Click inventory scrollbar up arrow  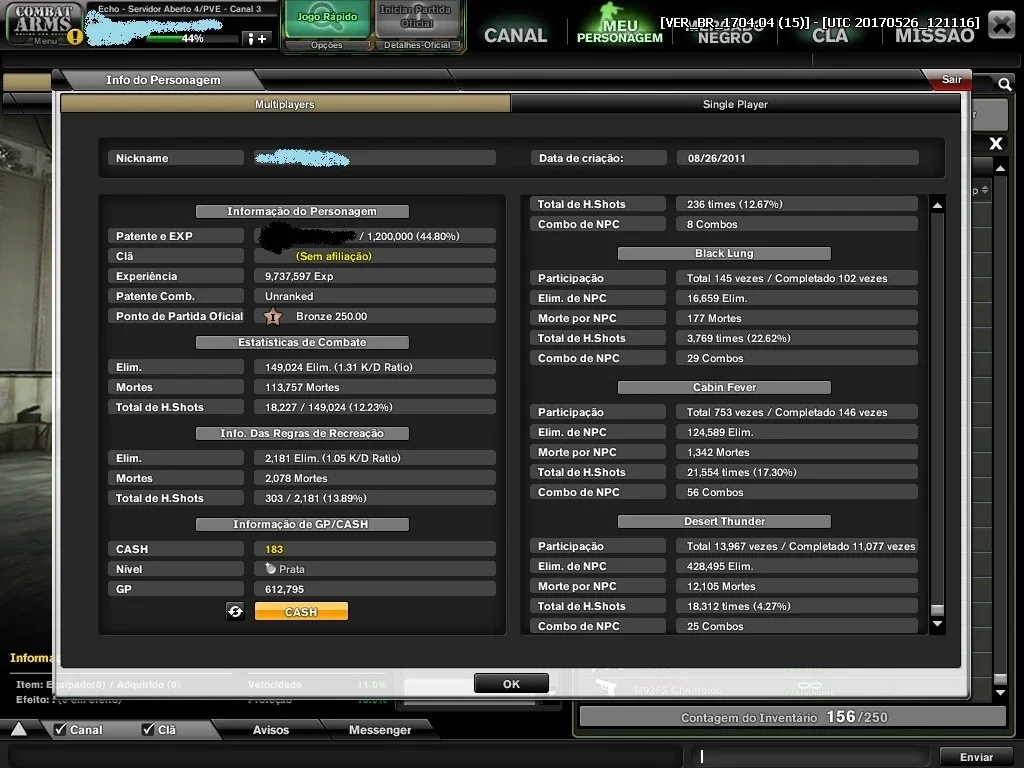(x=1000, y=168)
